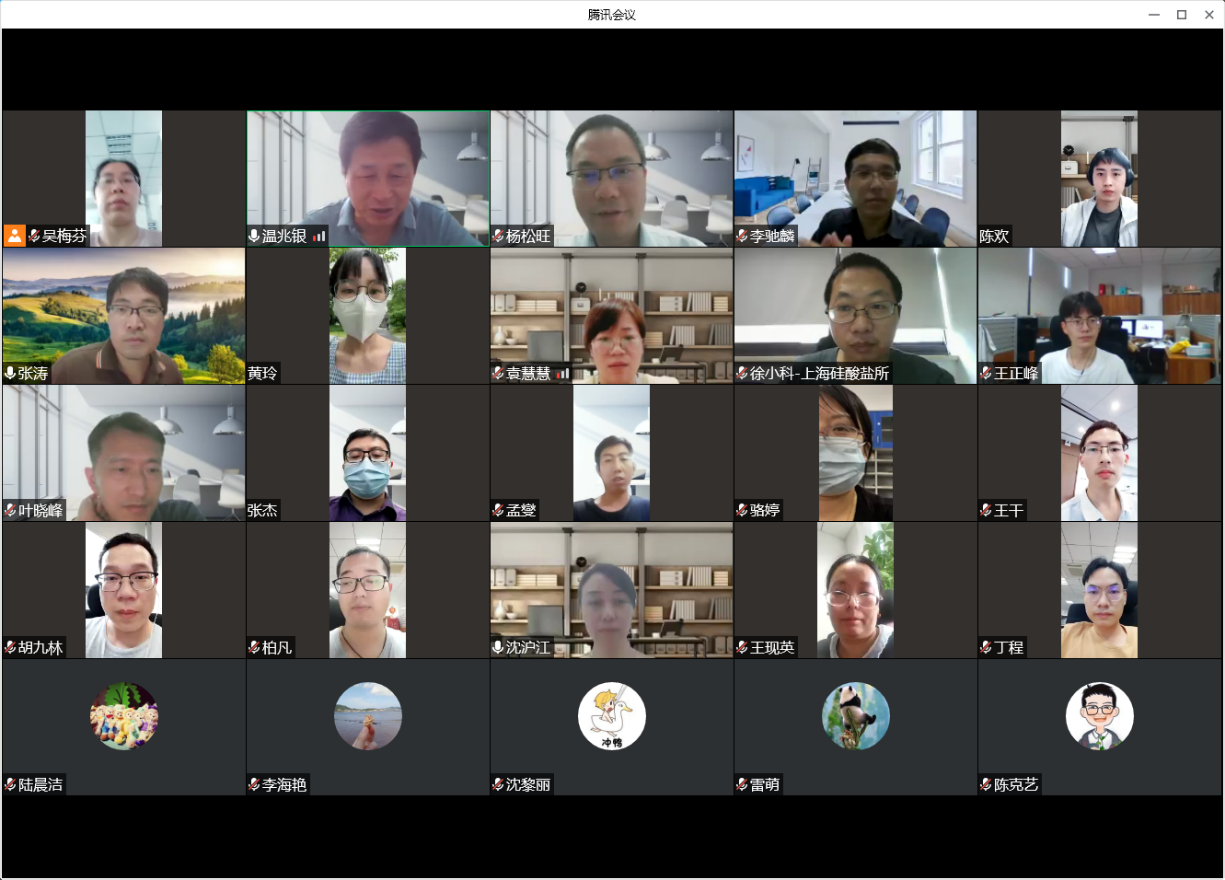Click the name label 陆晨洁
1225x880 pixels.
click(x=40, y=785)
